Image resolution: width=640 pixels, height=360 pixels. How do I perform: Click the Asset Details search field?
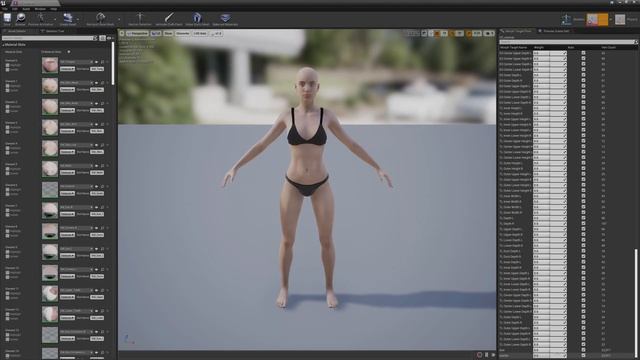[x=49, y=38]
